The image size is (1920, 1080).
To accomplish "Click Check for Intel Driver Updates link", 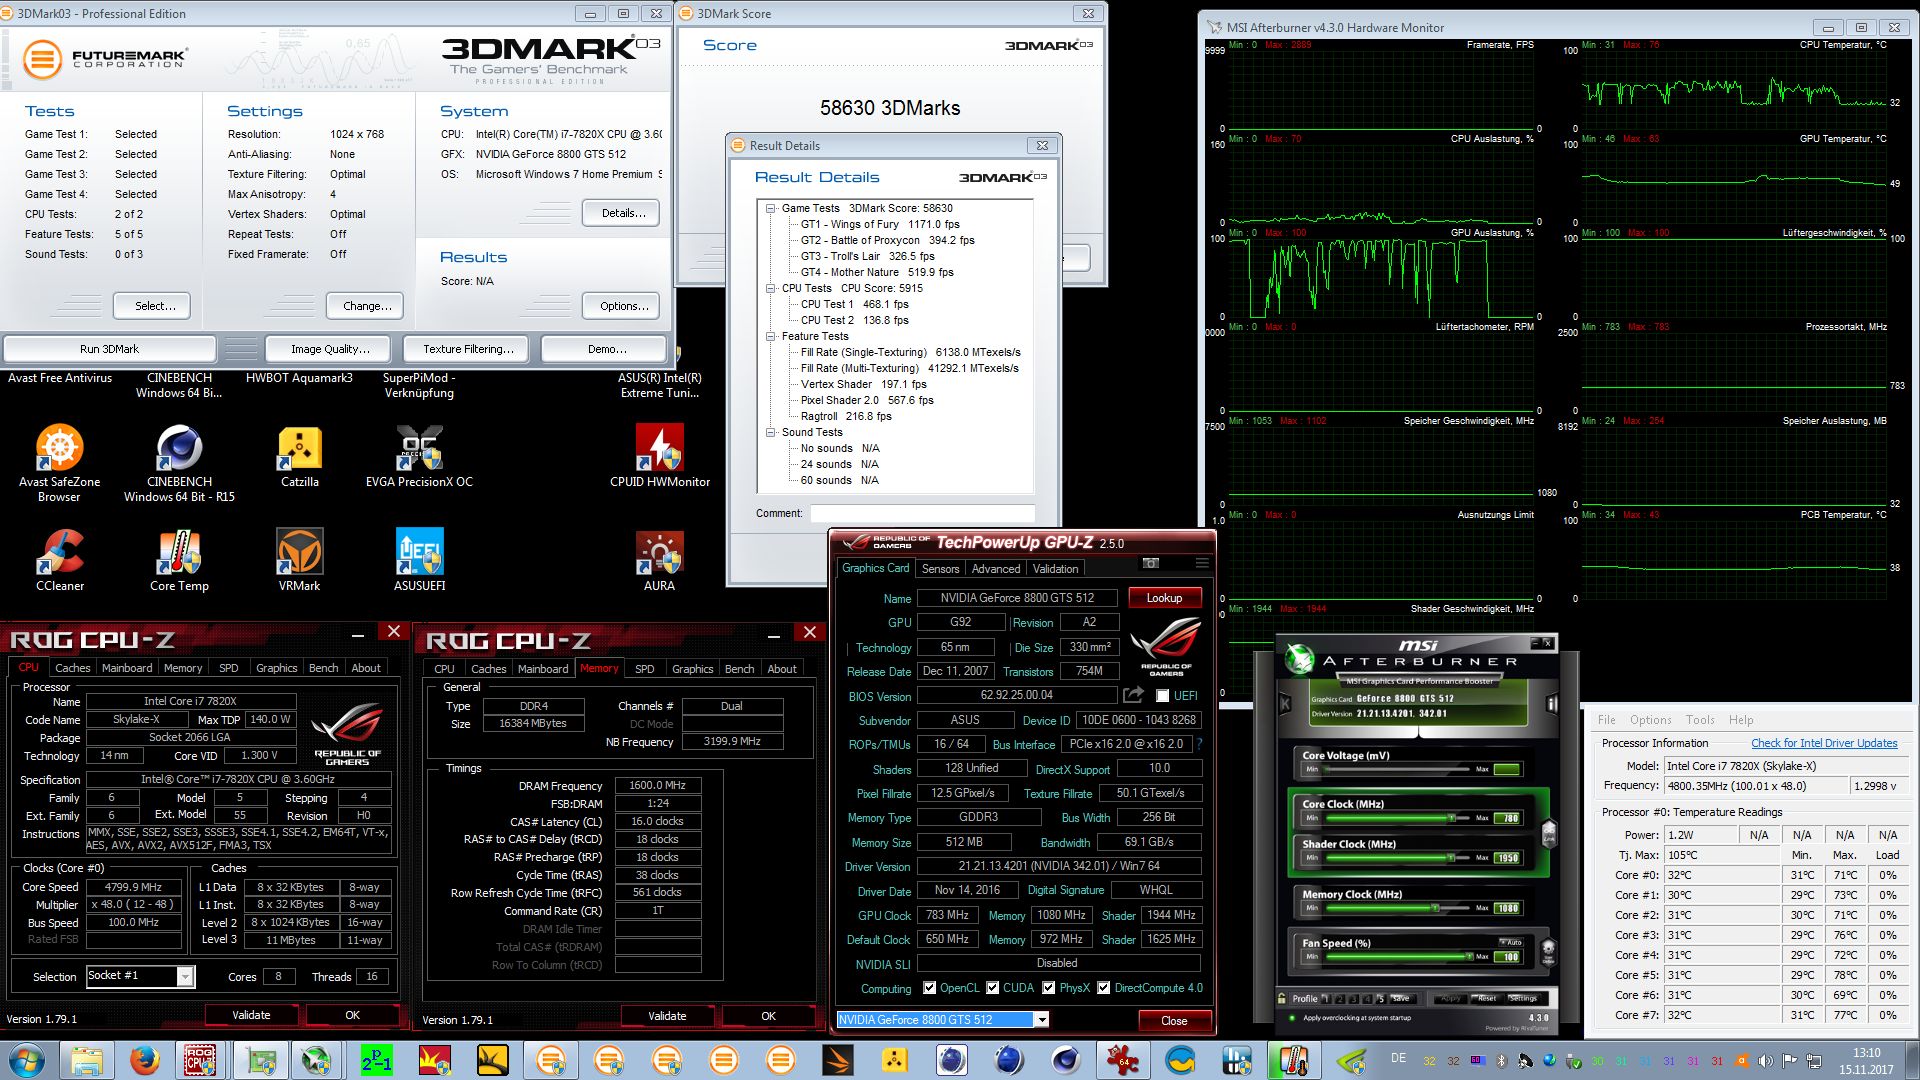I will coord(1824,743).
